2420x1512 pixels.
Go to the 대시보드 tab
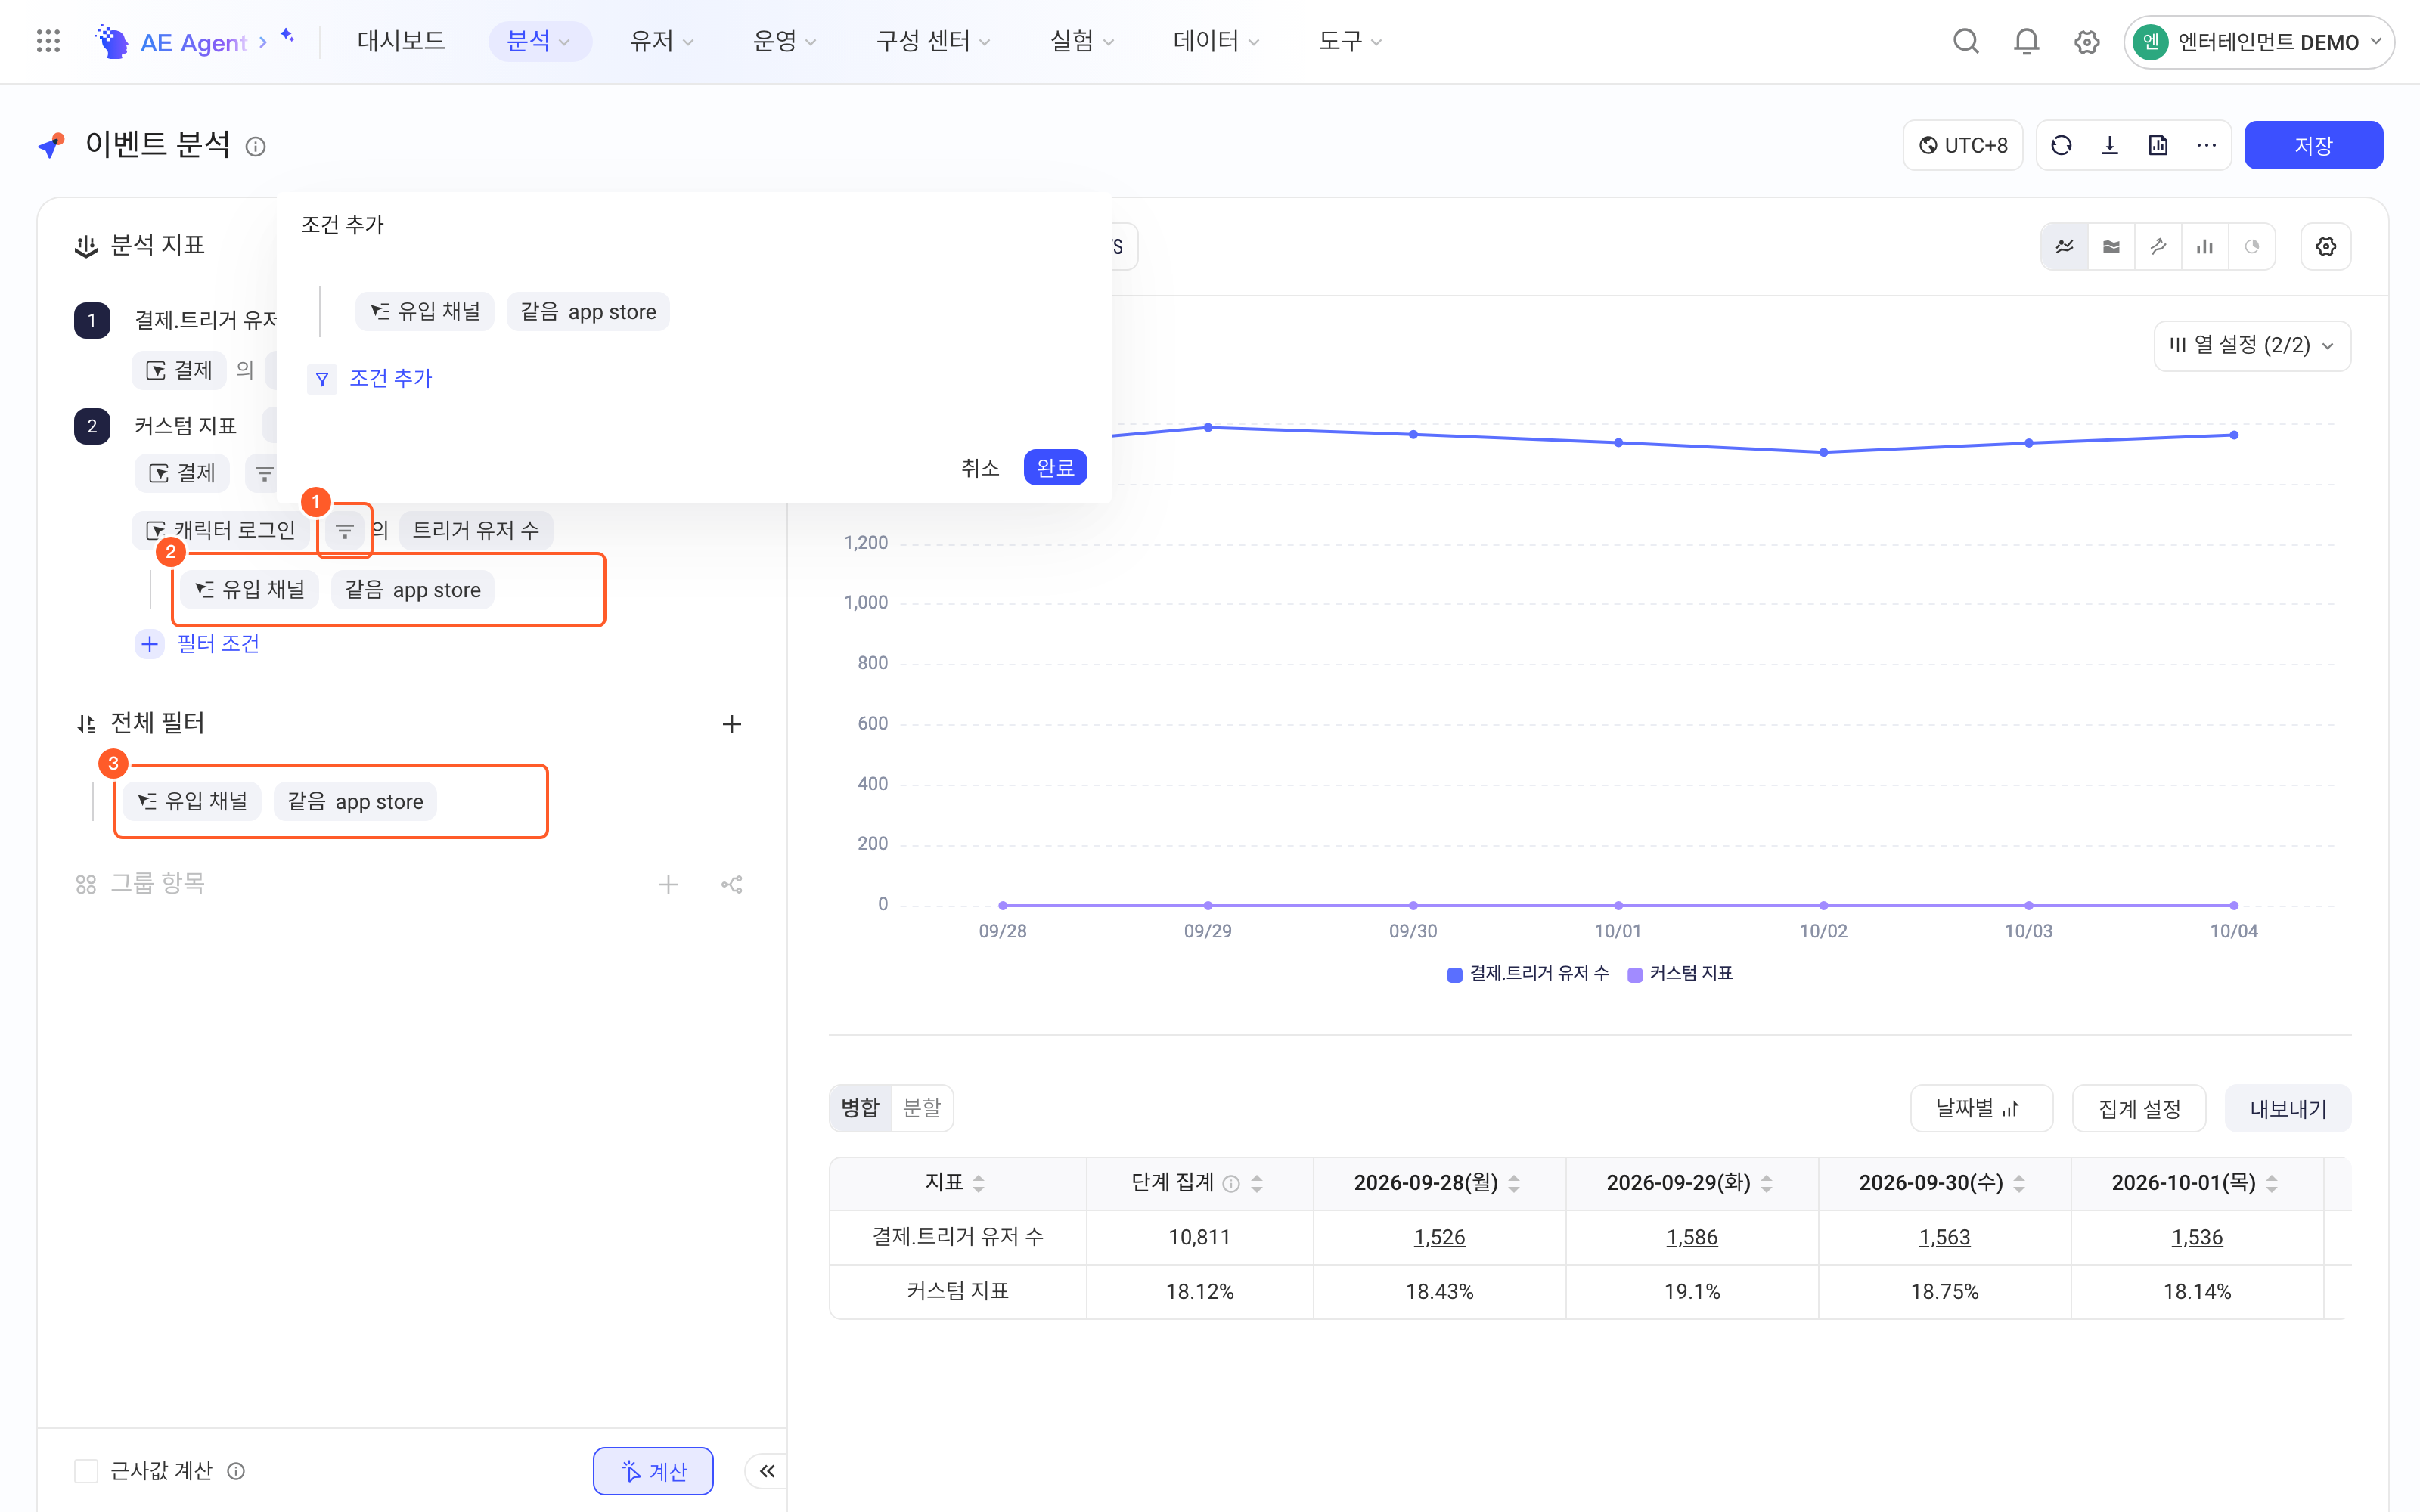(x=401, y=41)
